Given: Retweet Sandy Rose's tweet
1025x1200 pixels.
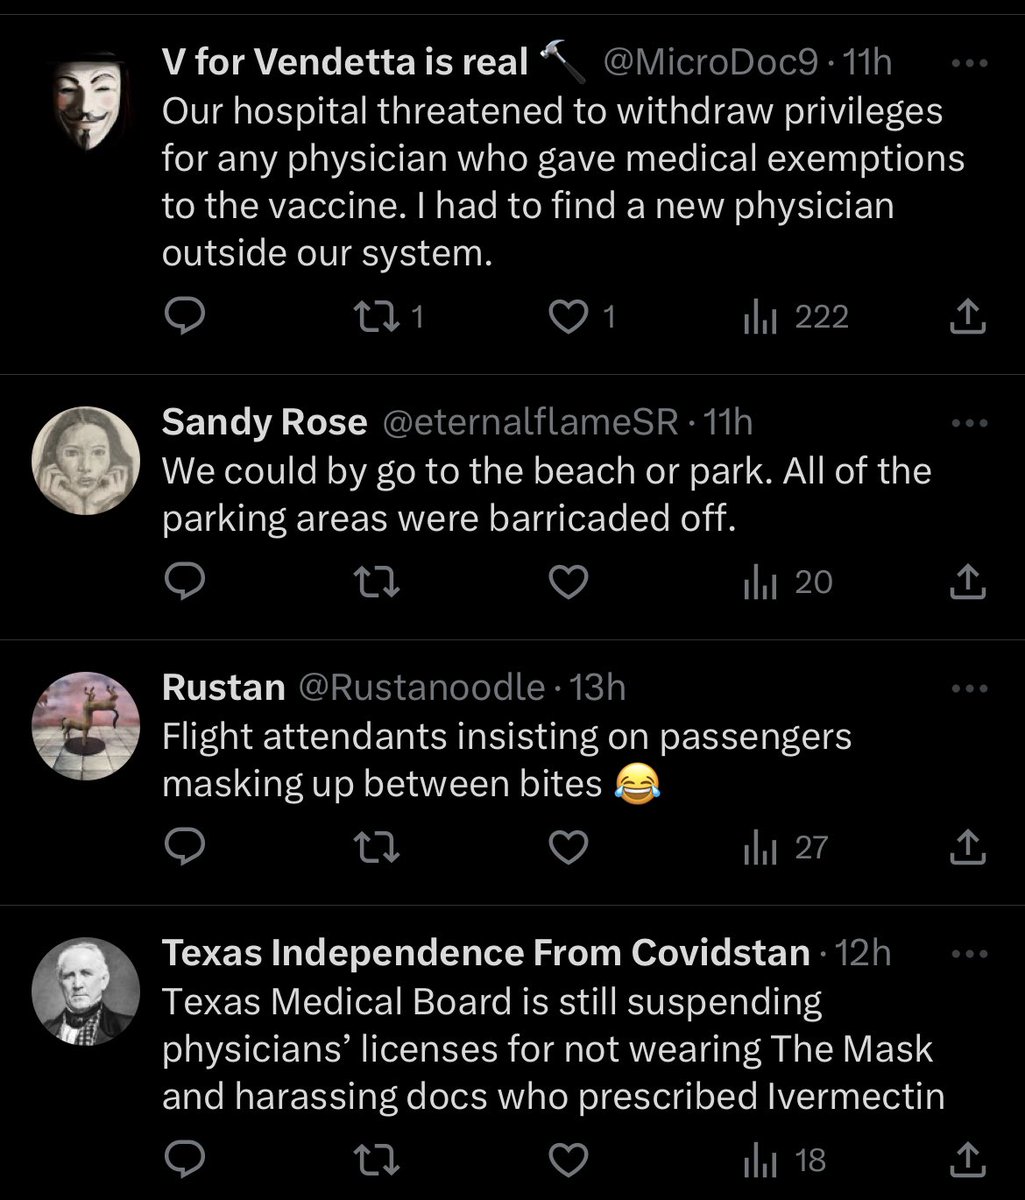Looking at the screenshot, I should (x=376, y=582).
